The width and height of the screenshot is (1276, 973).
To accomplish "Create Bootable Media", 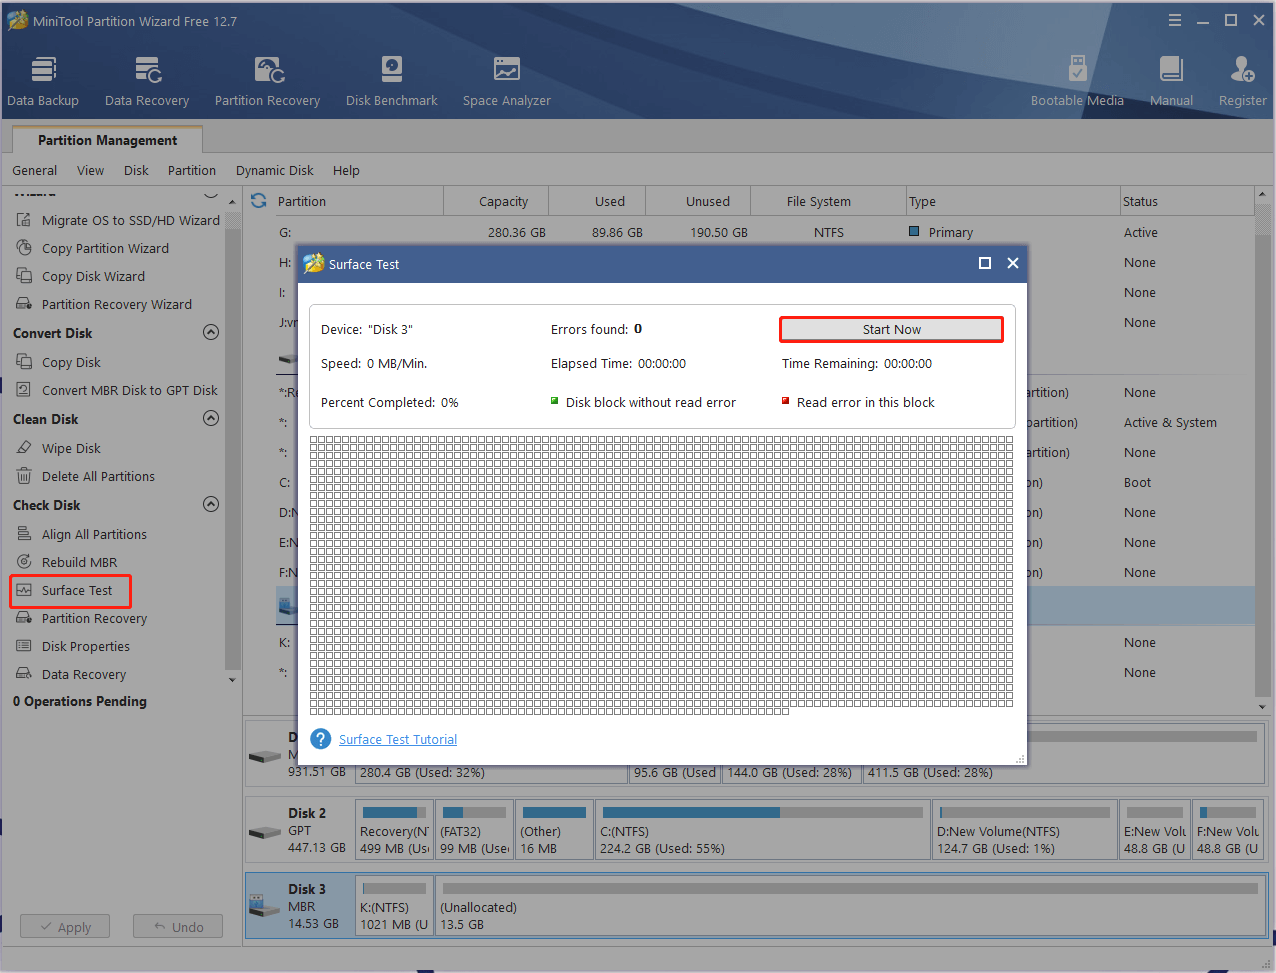I will pos(1077,81).
